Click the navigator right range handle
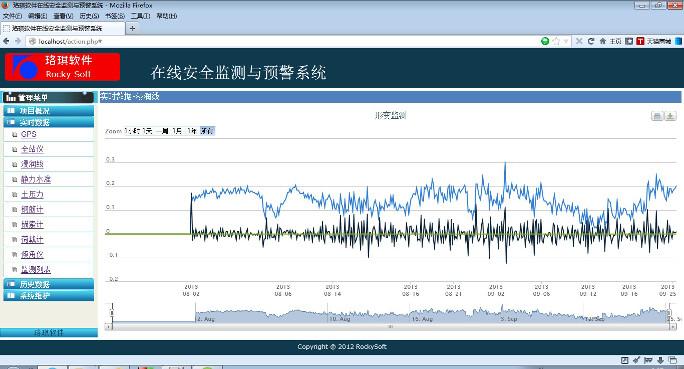Viewport: 684px width, 369px height. 670,312
